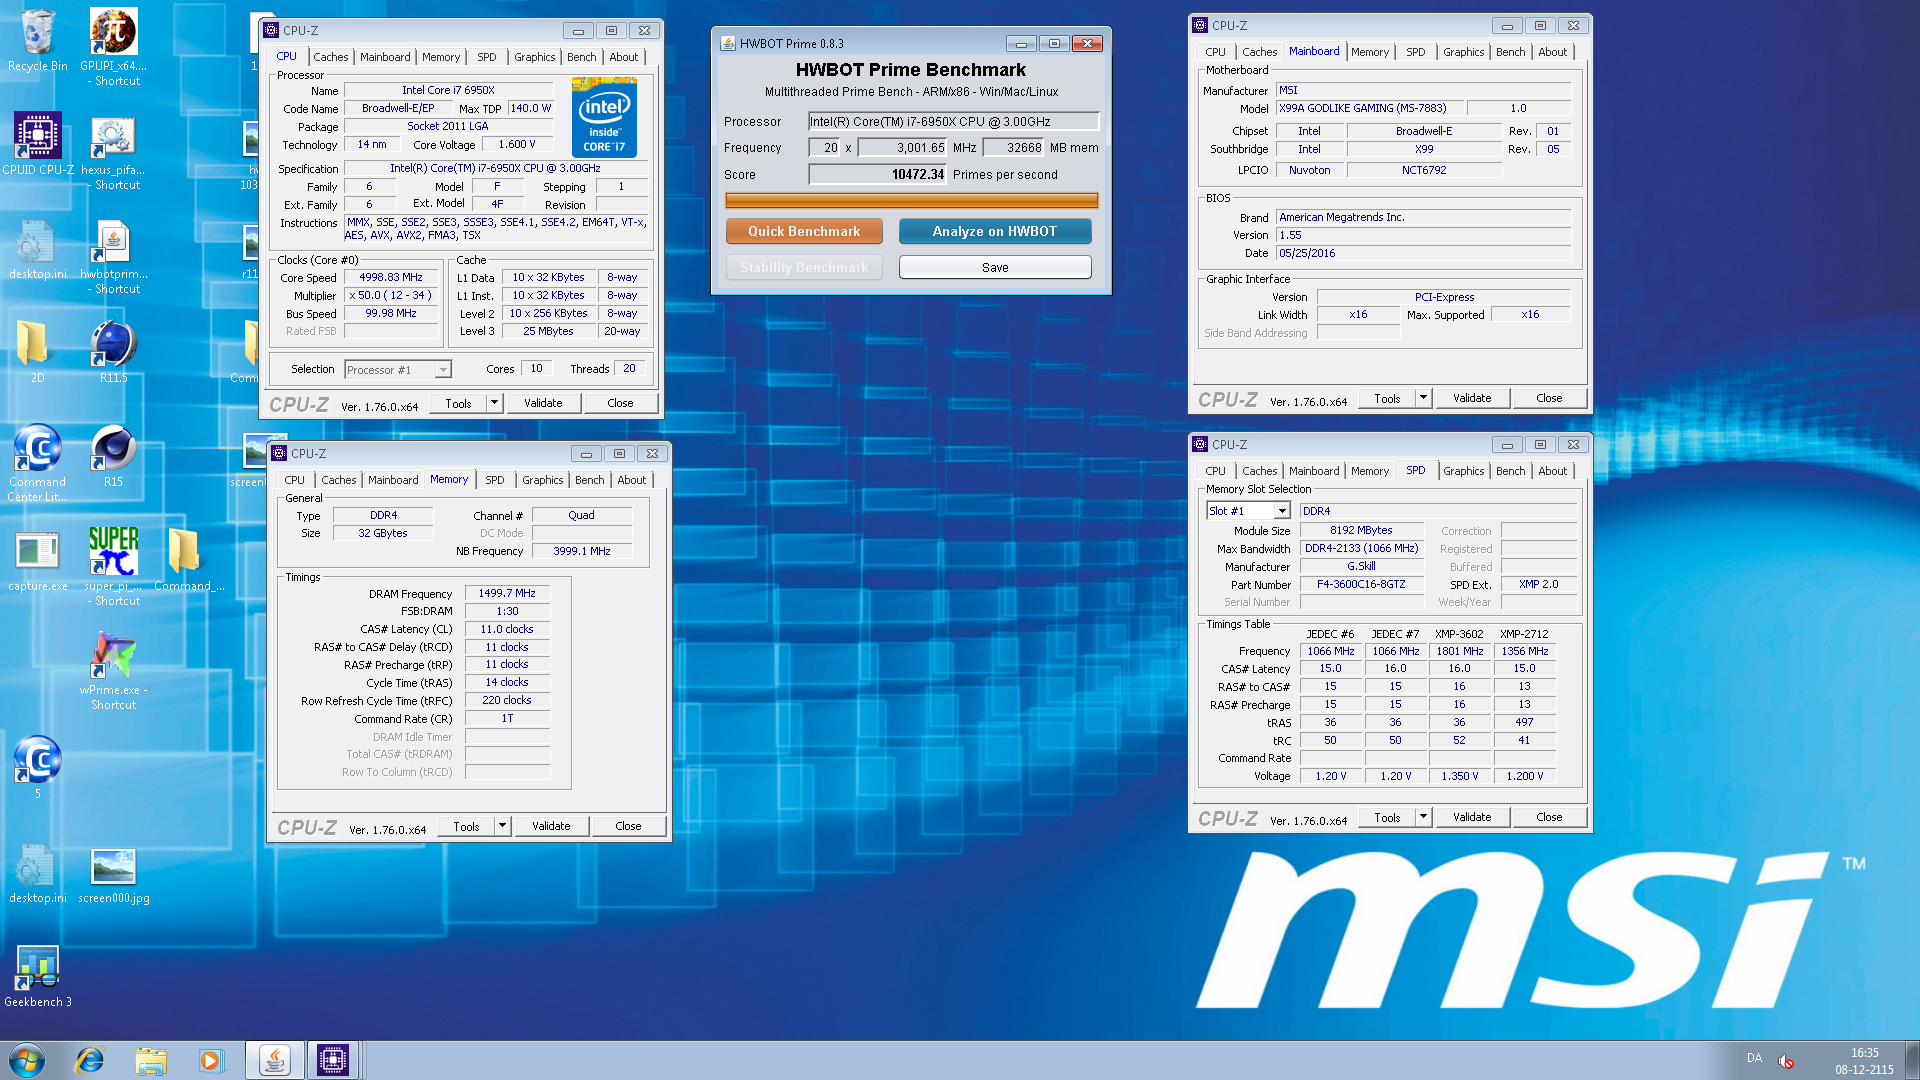Image resolution: width=1920 pixels, height=1080 pixels.
Task: Click Analyze on HWBOT button
Action: tap(994, 231)
